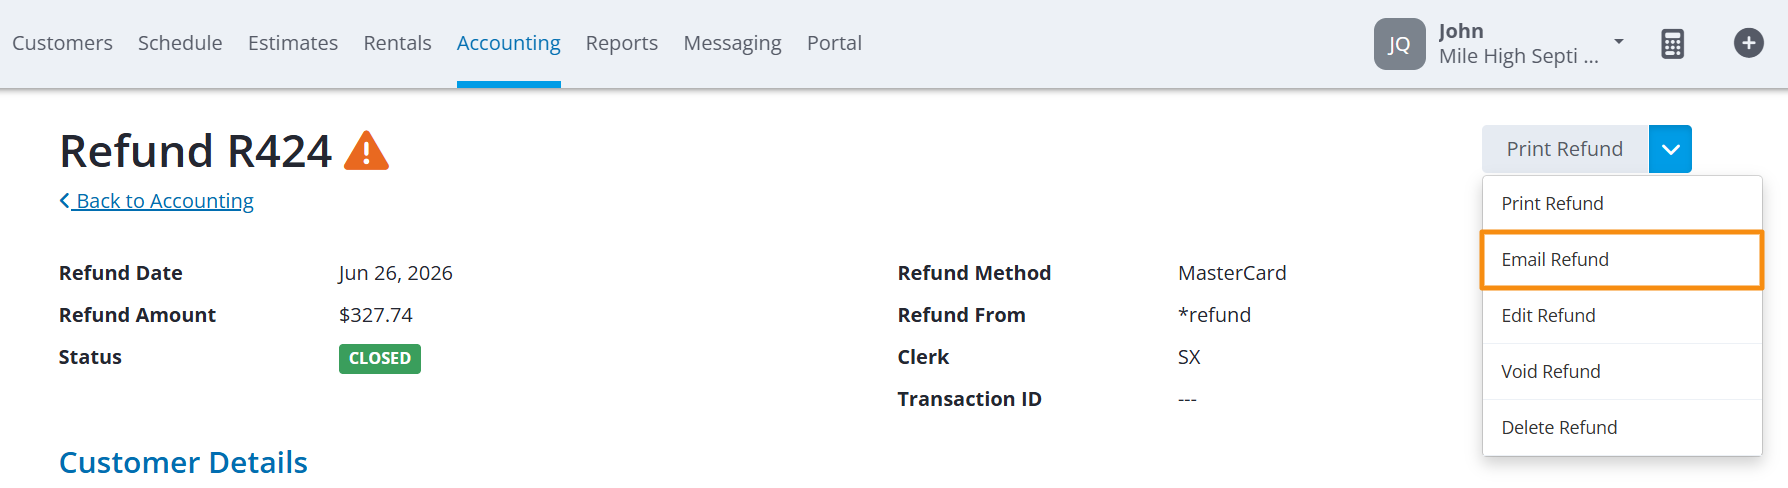This screenshot has width=1788, height=488.
Task: Click the plus add-new icon
Action: point(1748,43)
